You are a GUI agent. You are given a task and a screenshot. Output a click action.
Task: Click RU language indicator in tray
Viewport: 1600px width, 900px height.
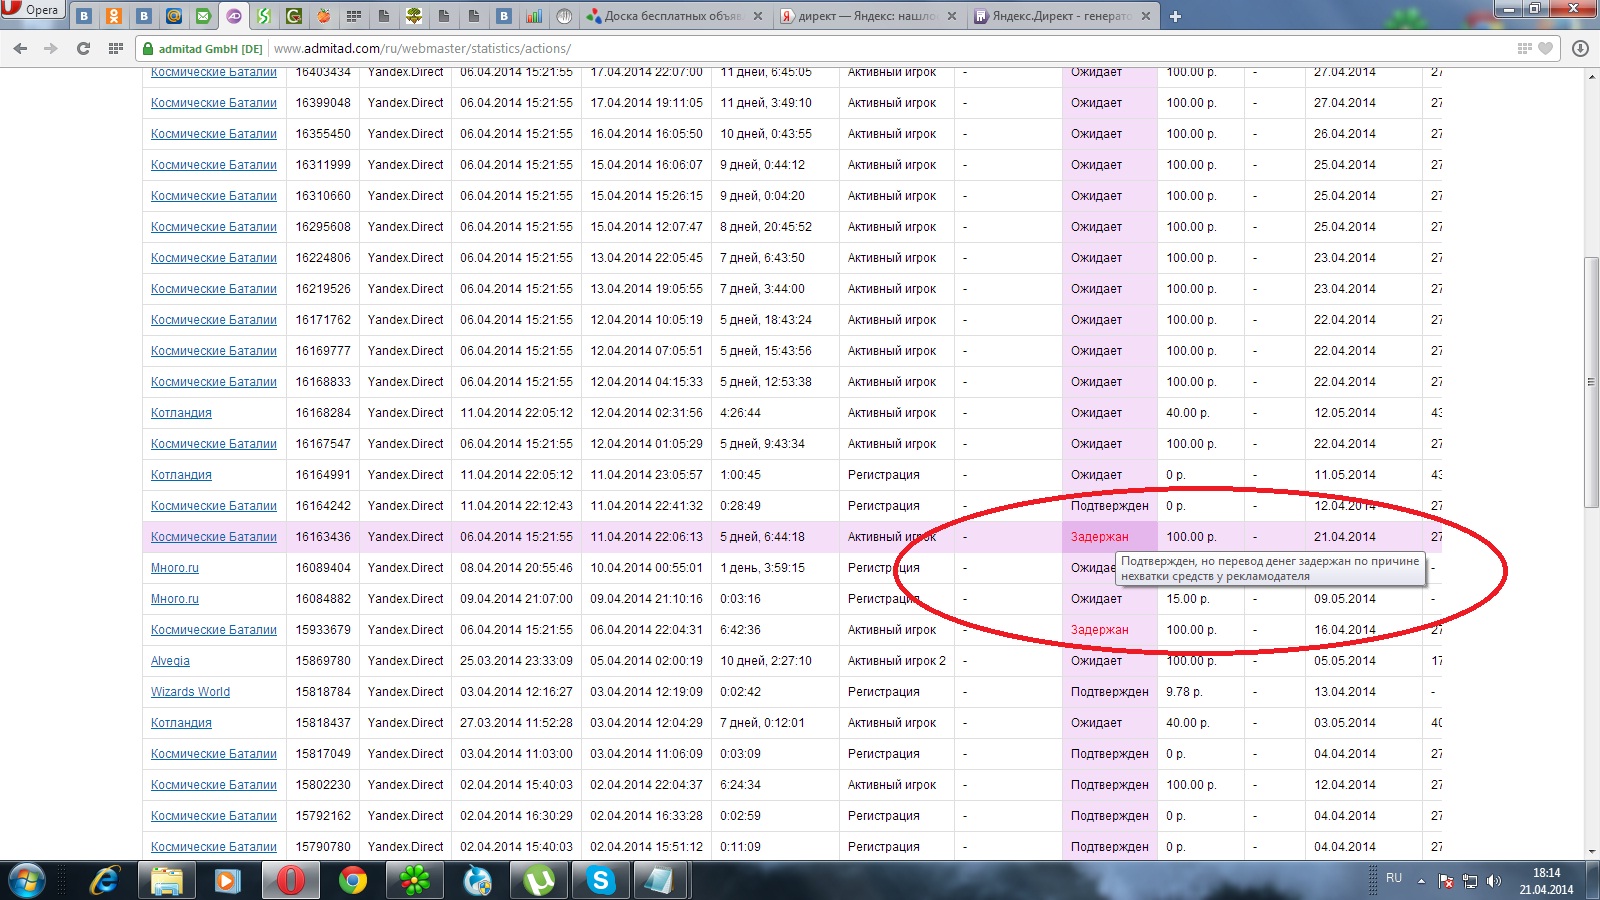point(1394,878)
